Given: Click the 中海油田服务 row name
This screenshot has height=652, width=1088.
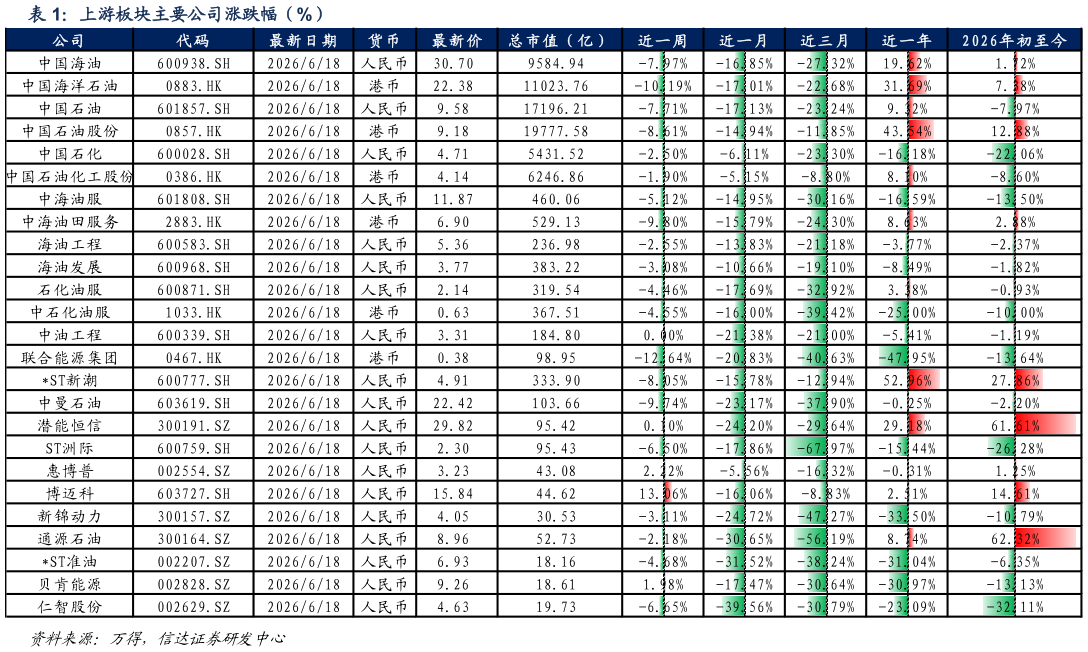Looking at the screenshot, I should click(x=69, y=222).
